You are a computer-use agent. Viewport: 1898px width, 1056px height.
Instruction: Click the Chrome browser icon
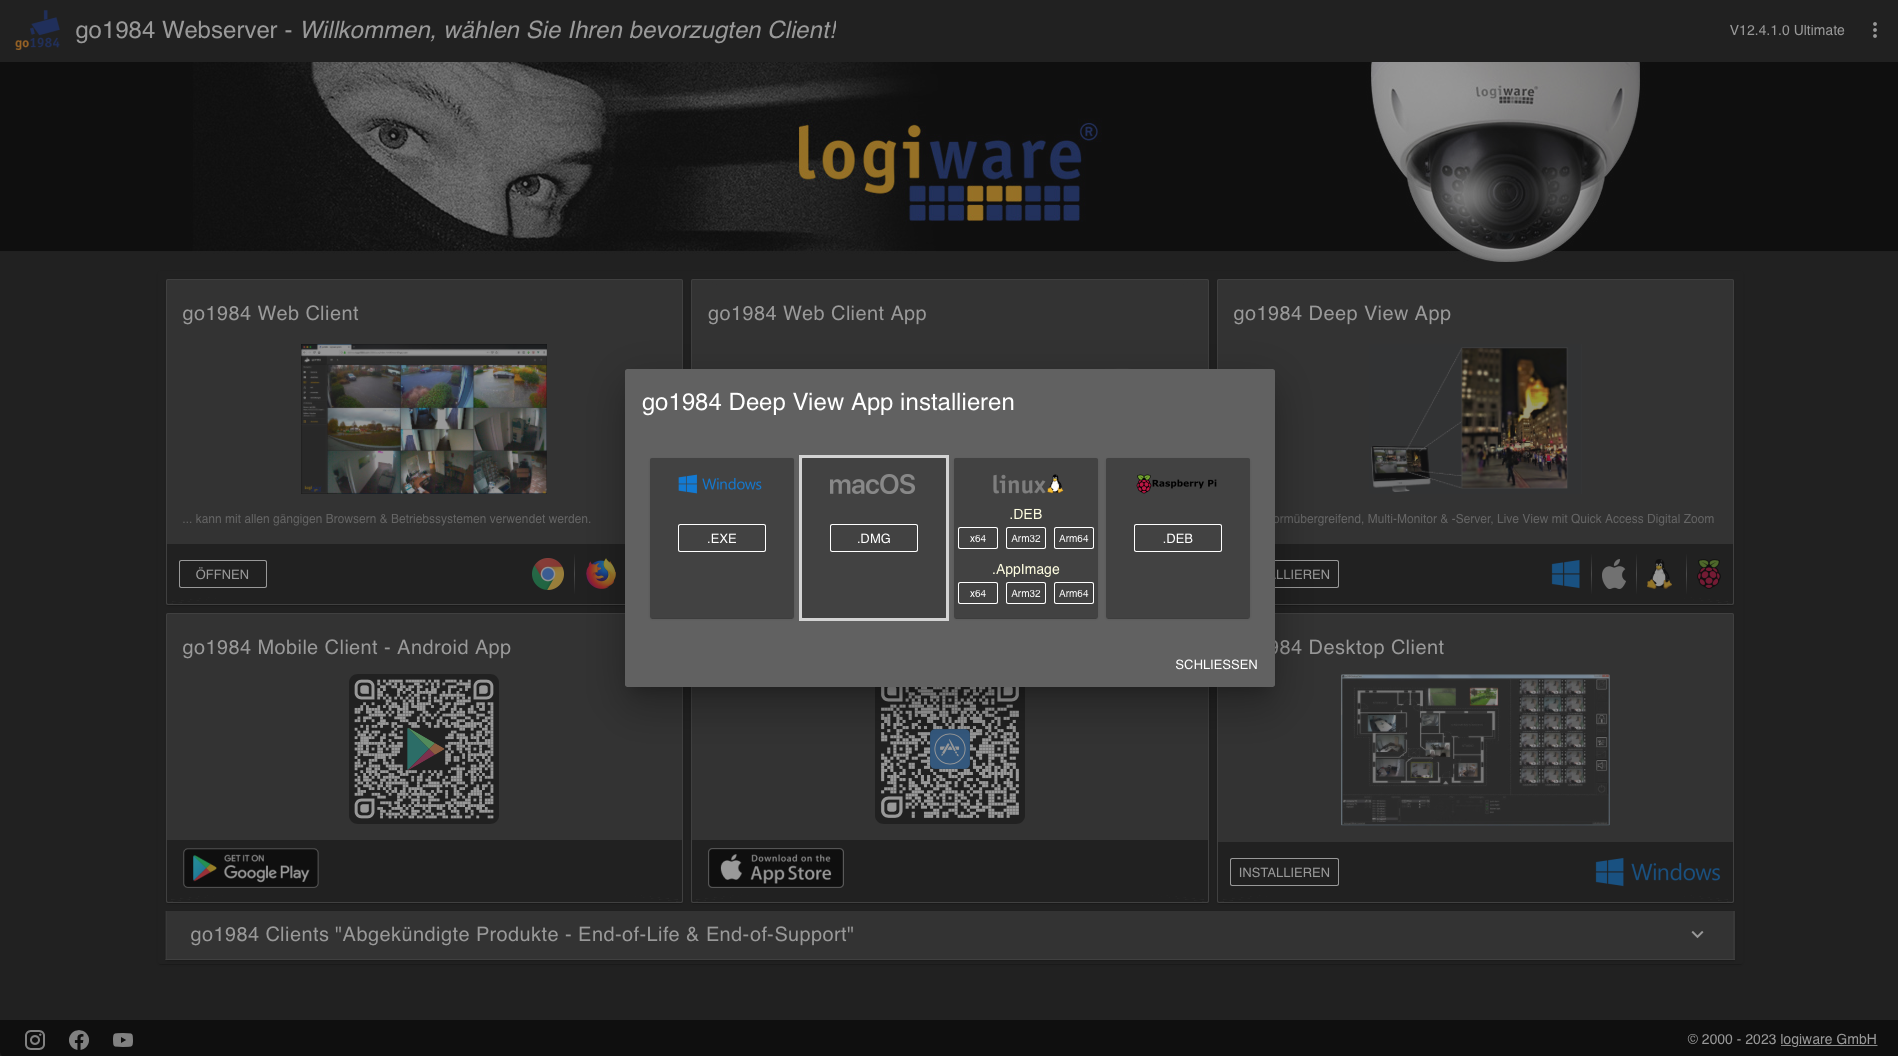[x=548, y=574]
